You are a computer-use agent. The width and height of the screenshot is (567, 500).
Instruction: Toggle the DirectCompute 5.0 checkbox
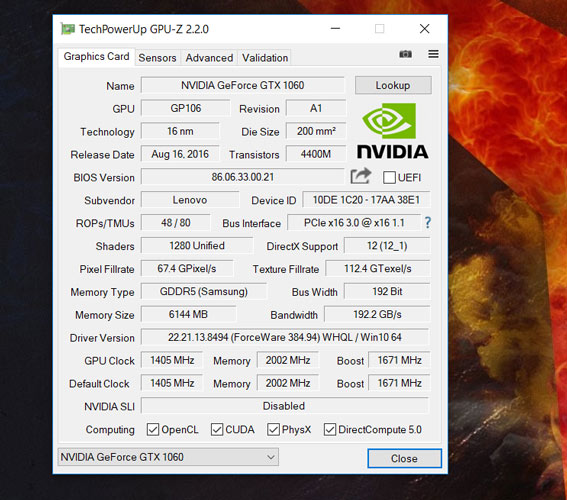click(329, 430)
